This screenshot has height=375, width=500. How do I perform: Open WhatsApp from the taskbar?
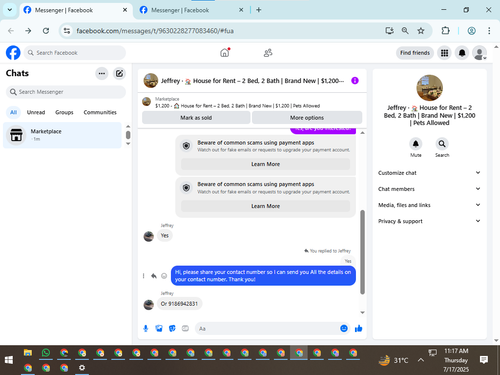46,353
